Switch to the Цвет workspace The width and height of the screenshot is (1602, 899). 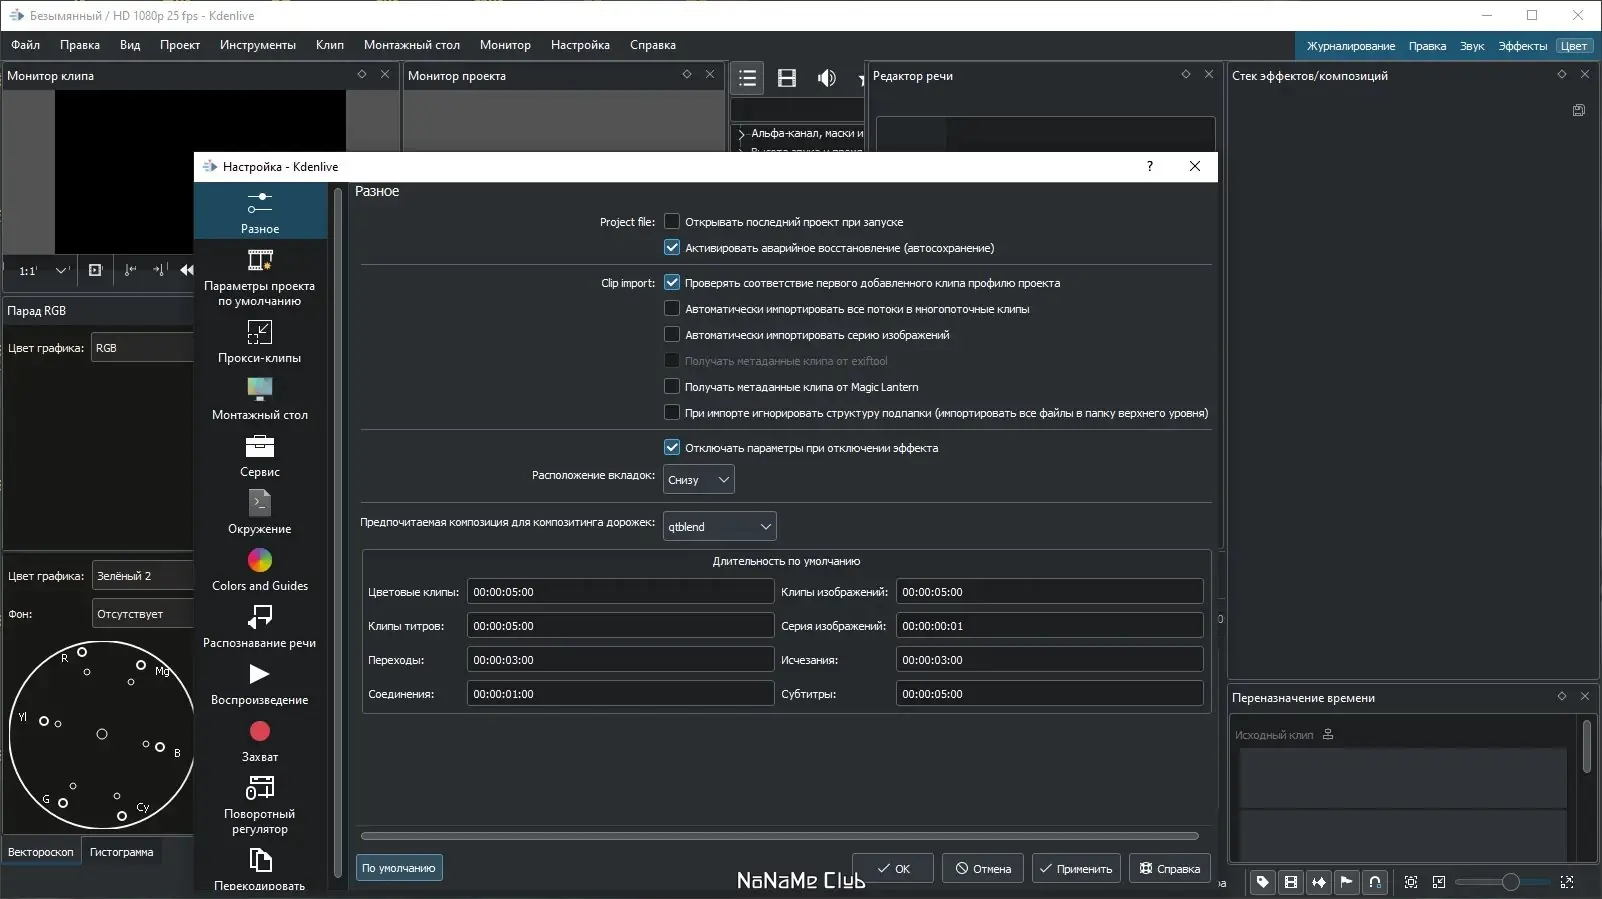1573,46
